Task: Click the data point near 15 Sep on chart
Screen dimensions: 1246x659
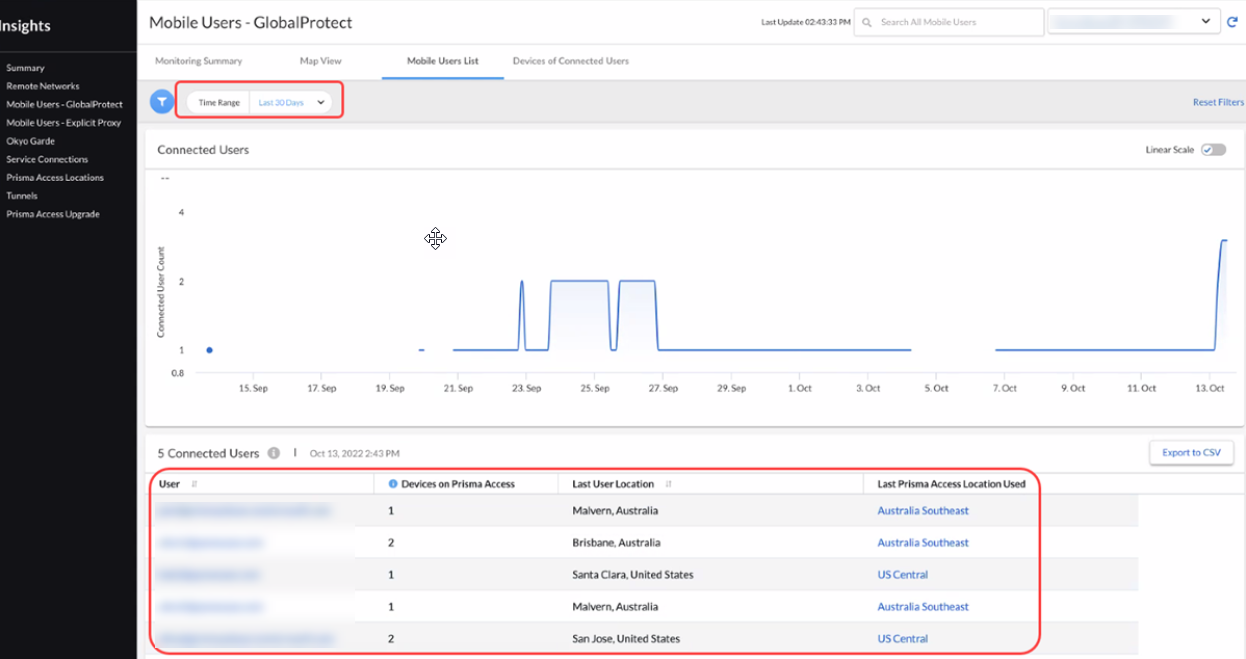Action: [209, 350]
